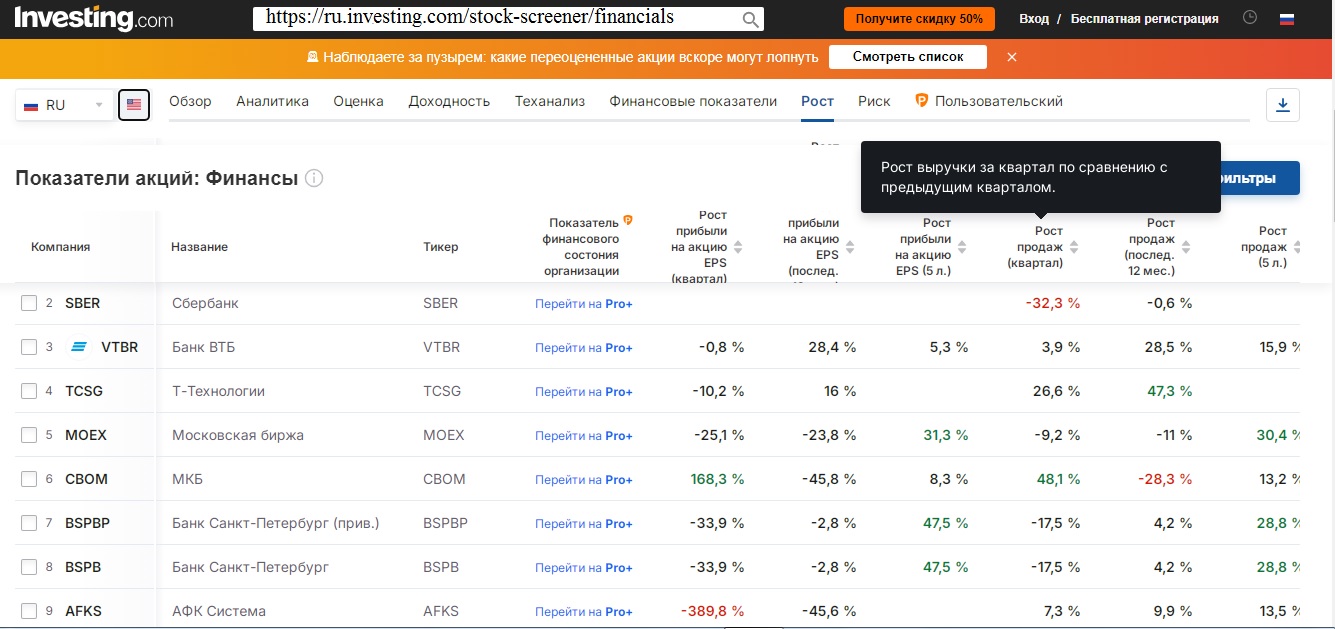Close the orange promo banner
Viewport: 1335px width, 629px height.
coord(1012,57)
